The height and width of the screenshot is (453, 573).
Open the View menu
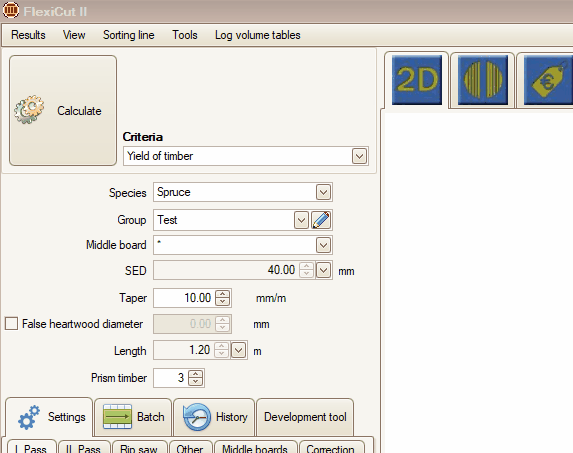coord(74,35)
